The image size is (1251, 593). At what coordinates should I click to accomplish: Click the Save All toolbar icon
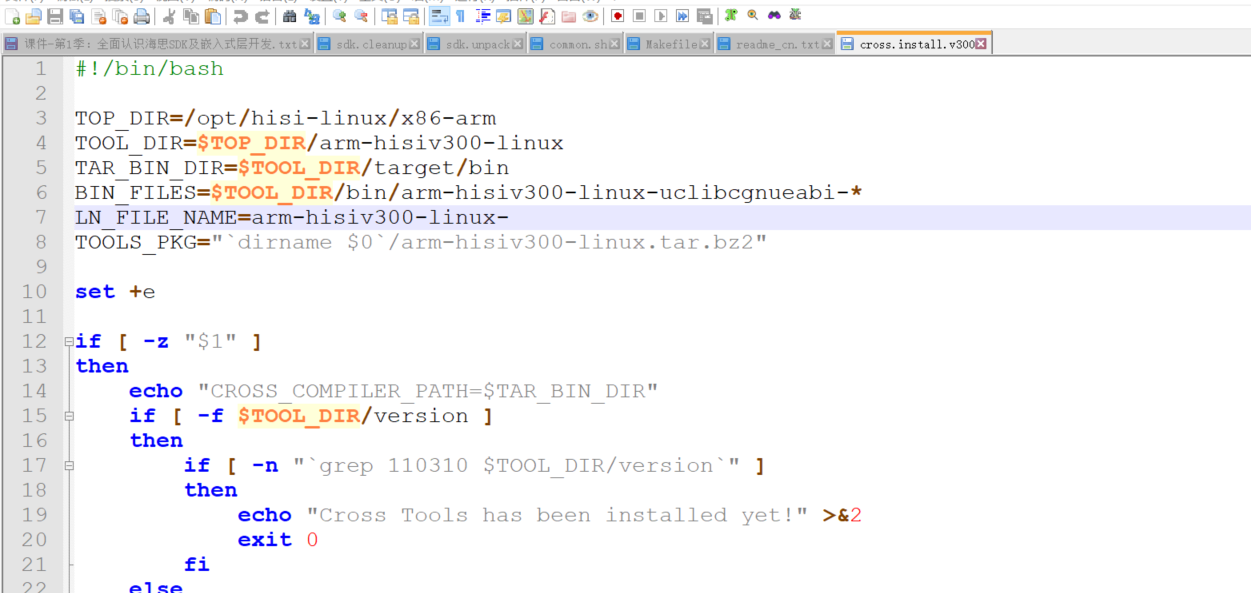pos(77,16)
